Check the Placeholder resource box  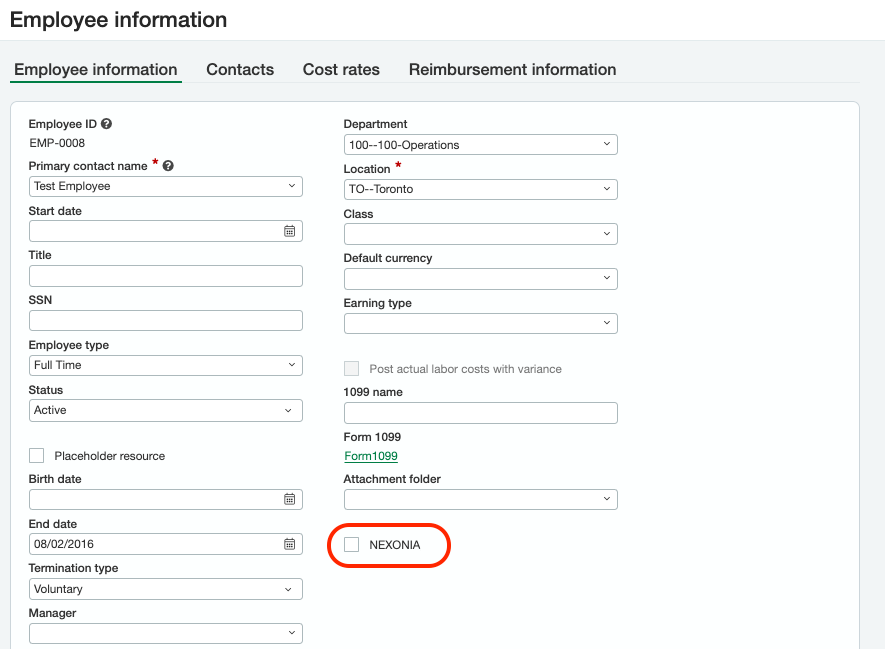pyautogui.click(x=37, y=456)
